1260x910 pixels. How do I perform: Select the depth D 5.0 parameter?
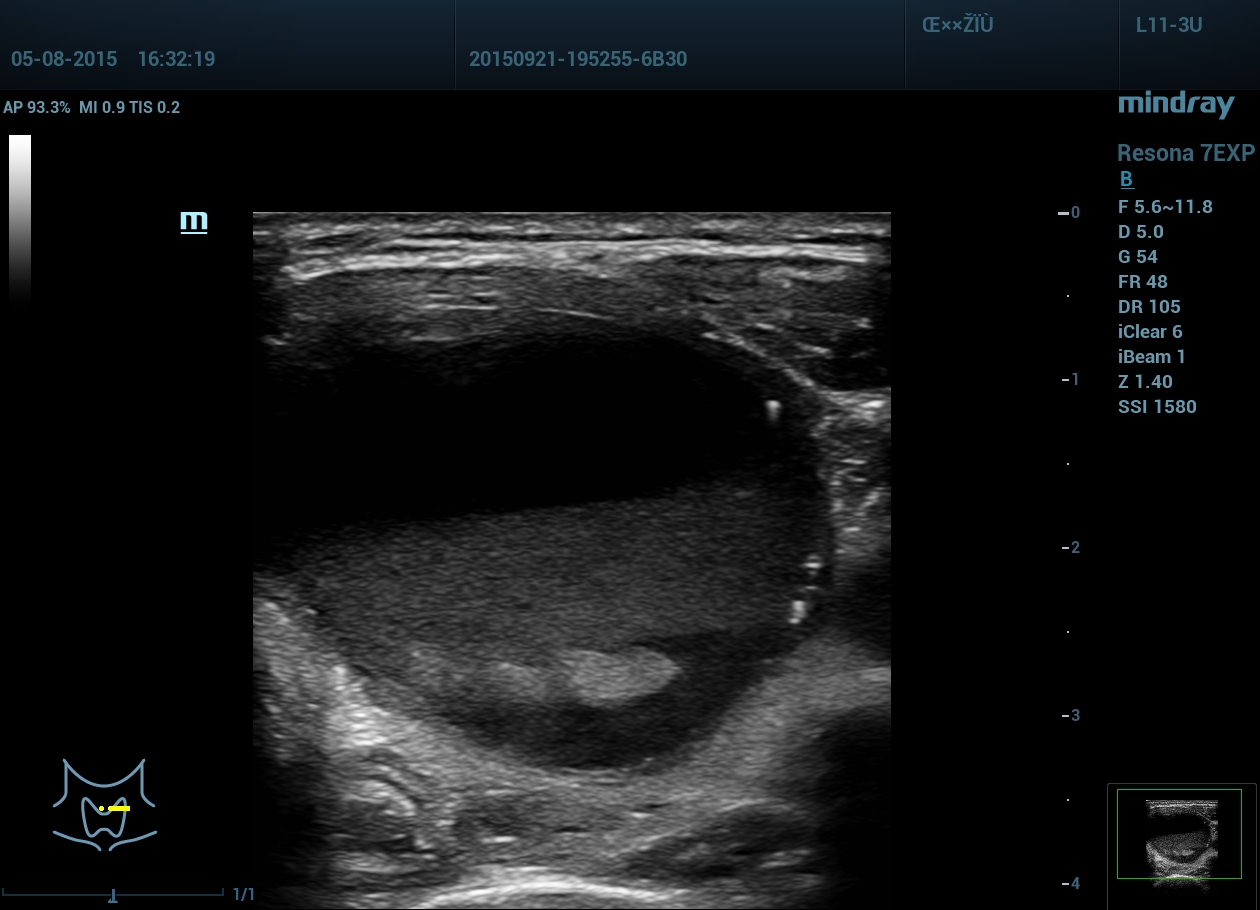[x=1141, y=232]
